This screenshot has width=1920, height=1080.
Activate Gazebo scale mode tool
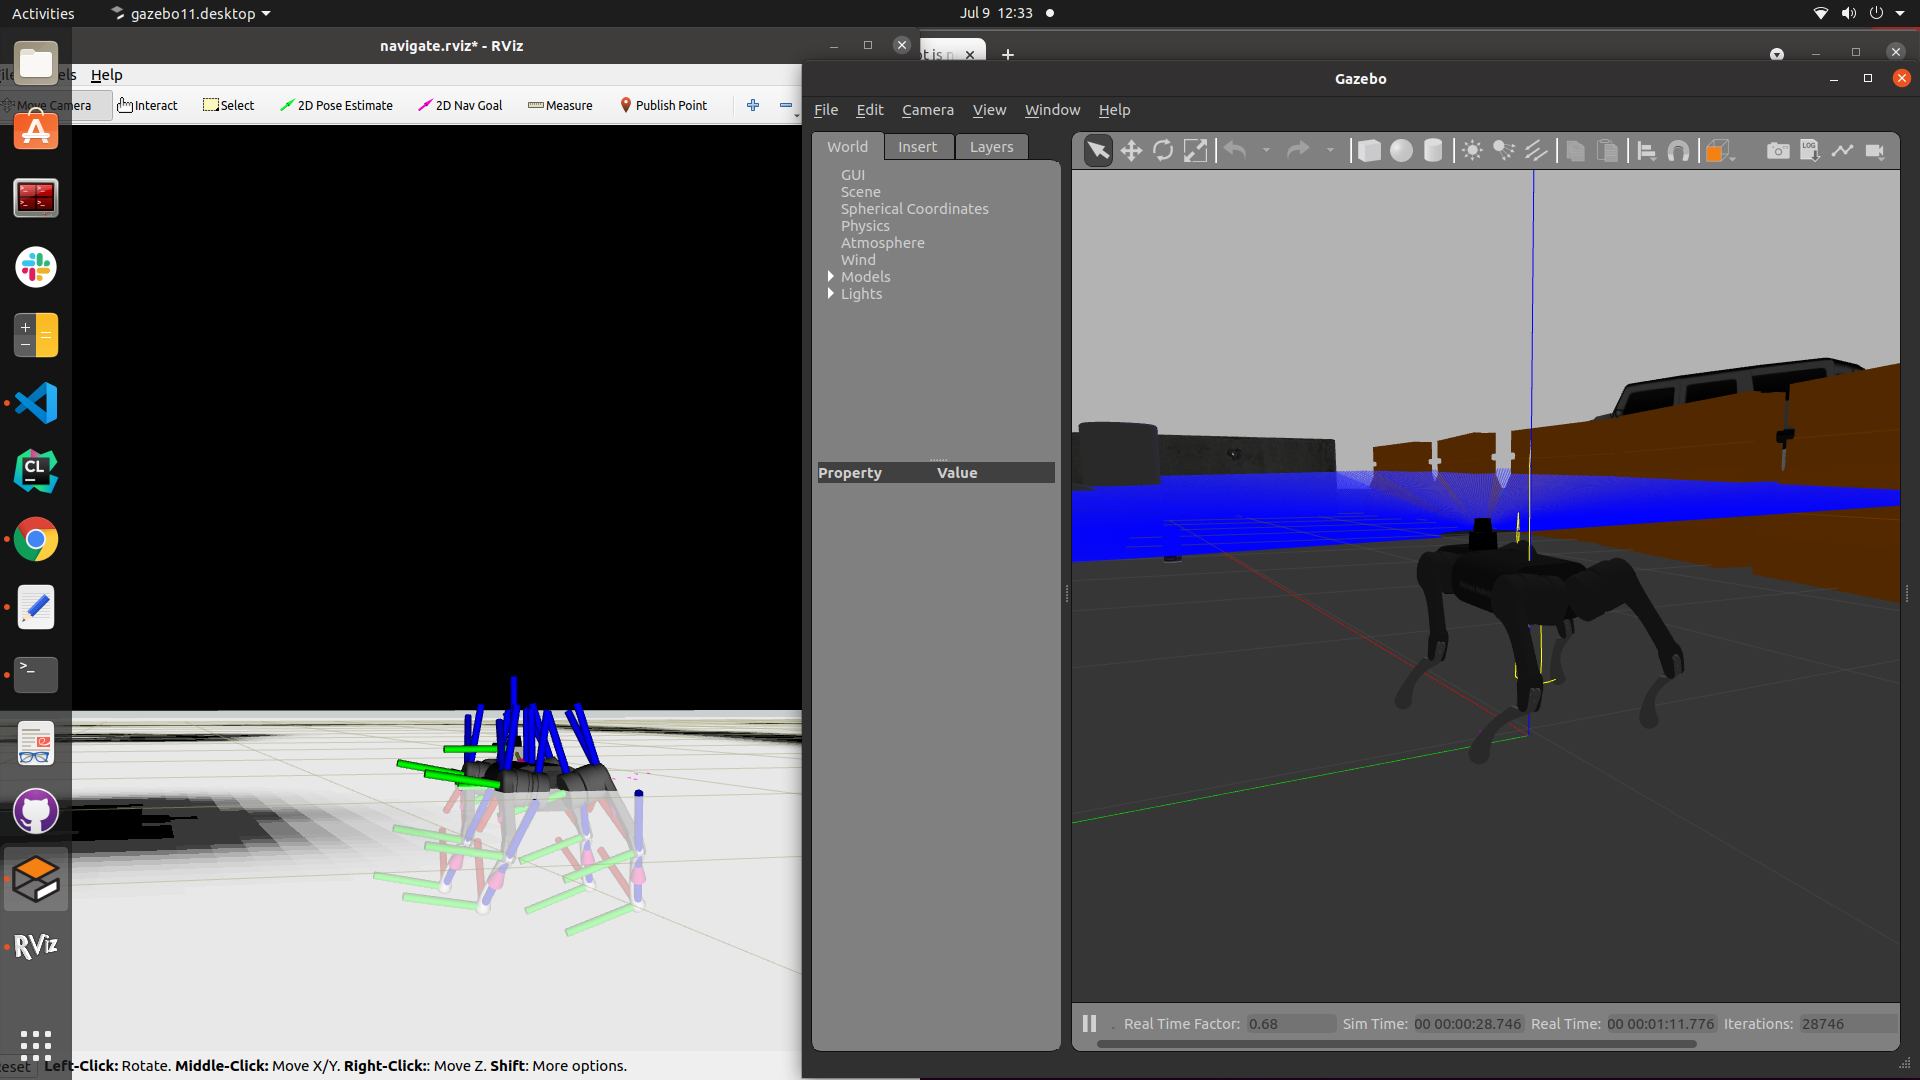1195,151
